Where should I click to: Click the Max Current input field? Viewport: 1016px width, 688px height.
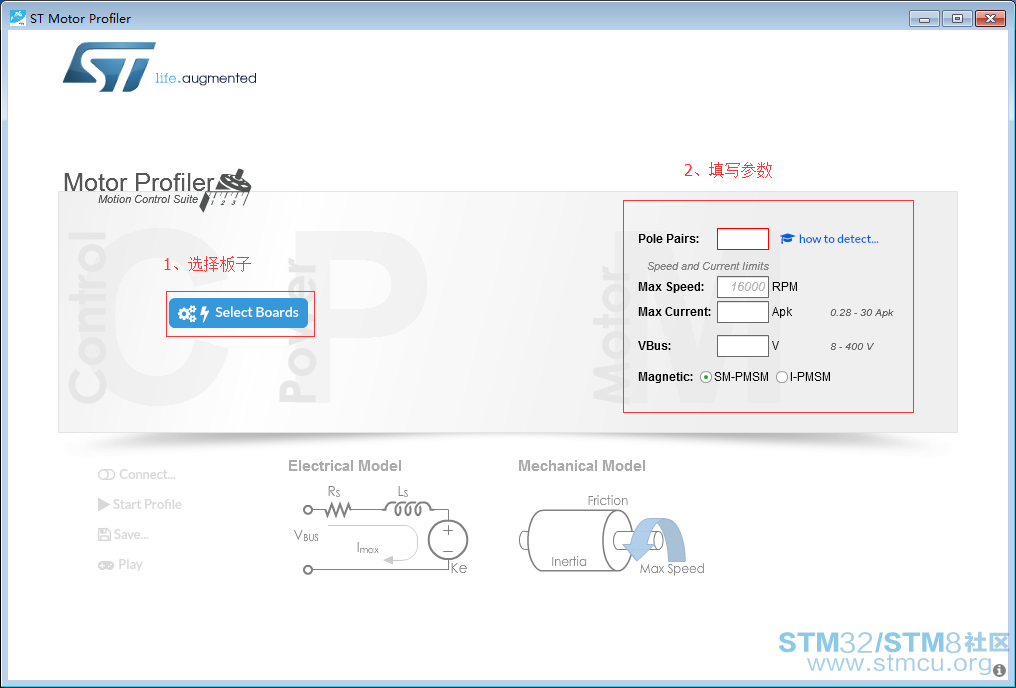point(743,312)
